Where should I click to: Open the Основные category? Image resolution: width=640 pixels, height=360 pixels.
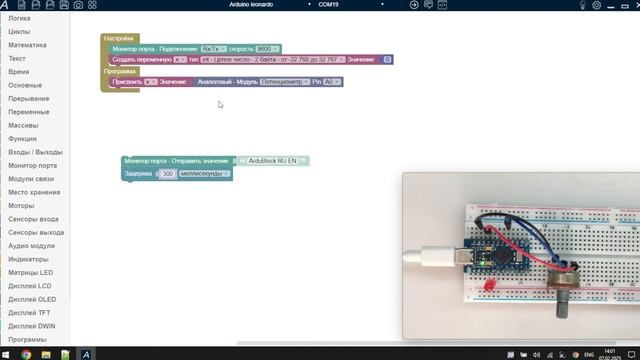pos(25,85)
